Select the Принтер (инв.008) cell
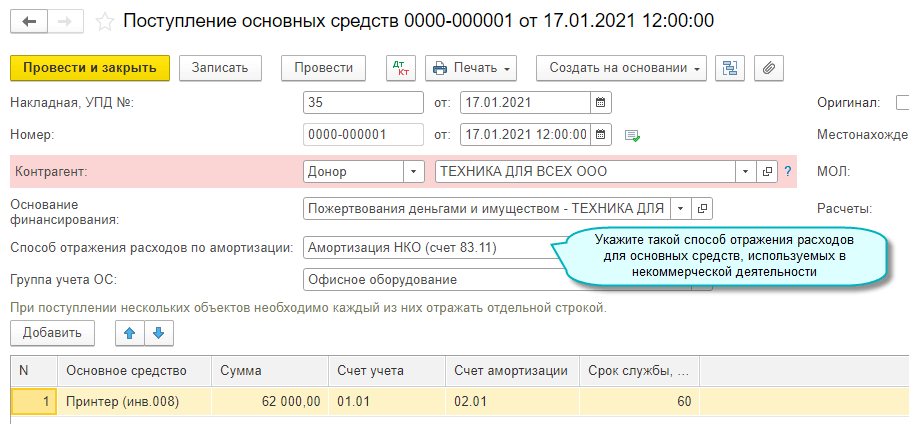The width and height of the screenshot is (909, 424). [x=134, y=401]
